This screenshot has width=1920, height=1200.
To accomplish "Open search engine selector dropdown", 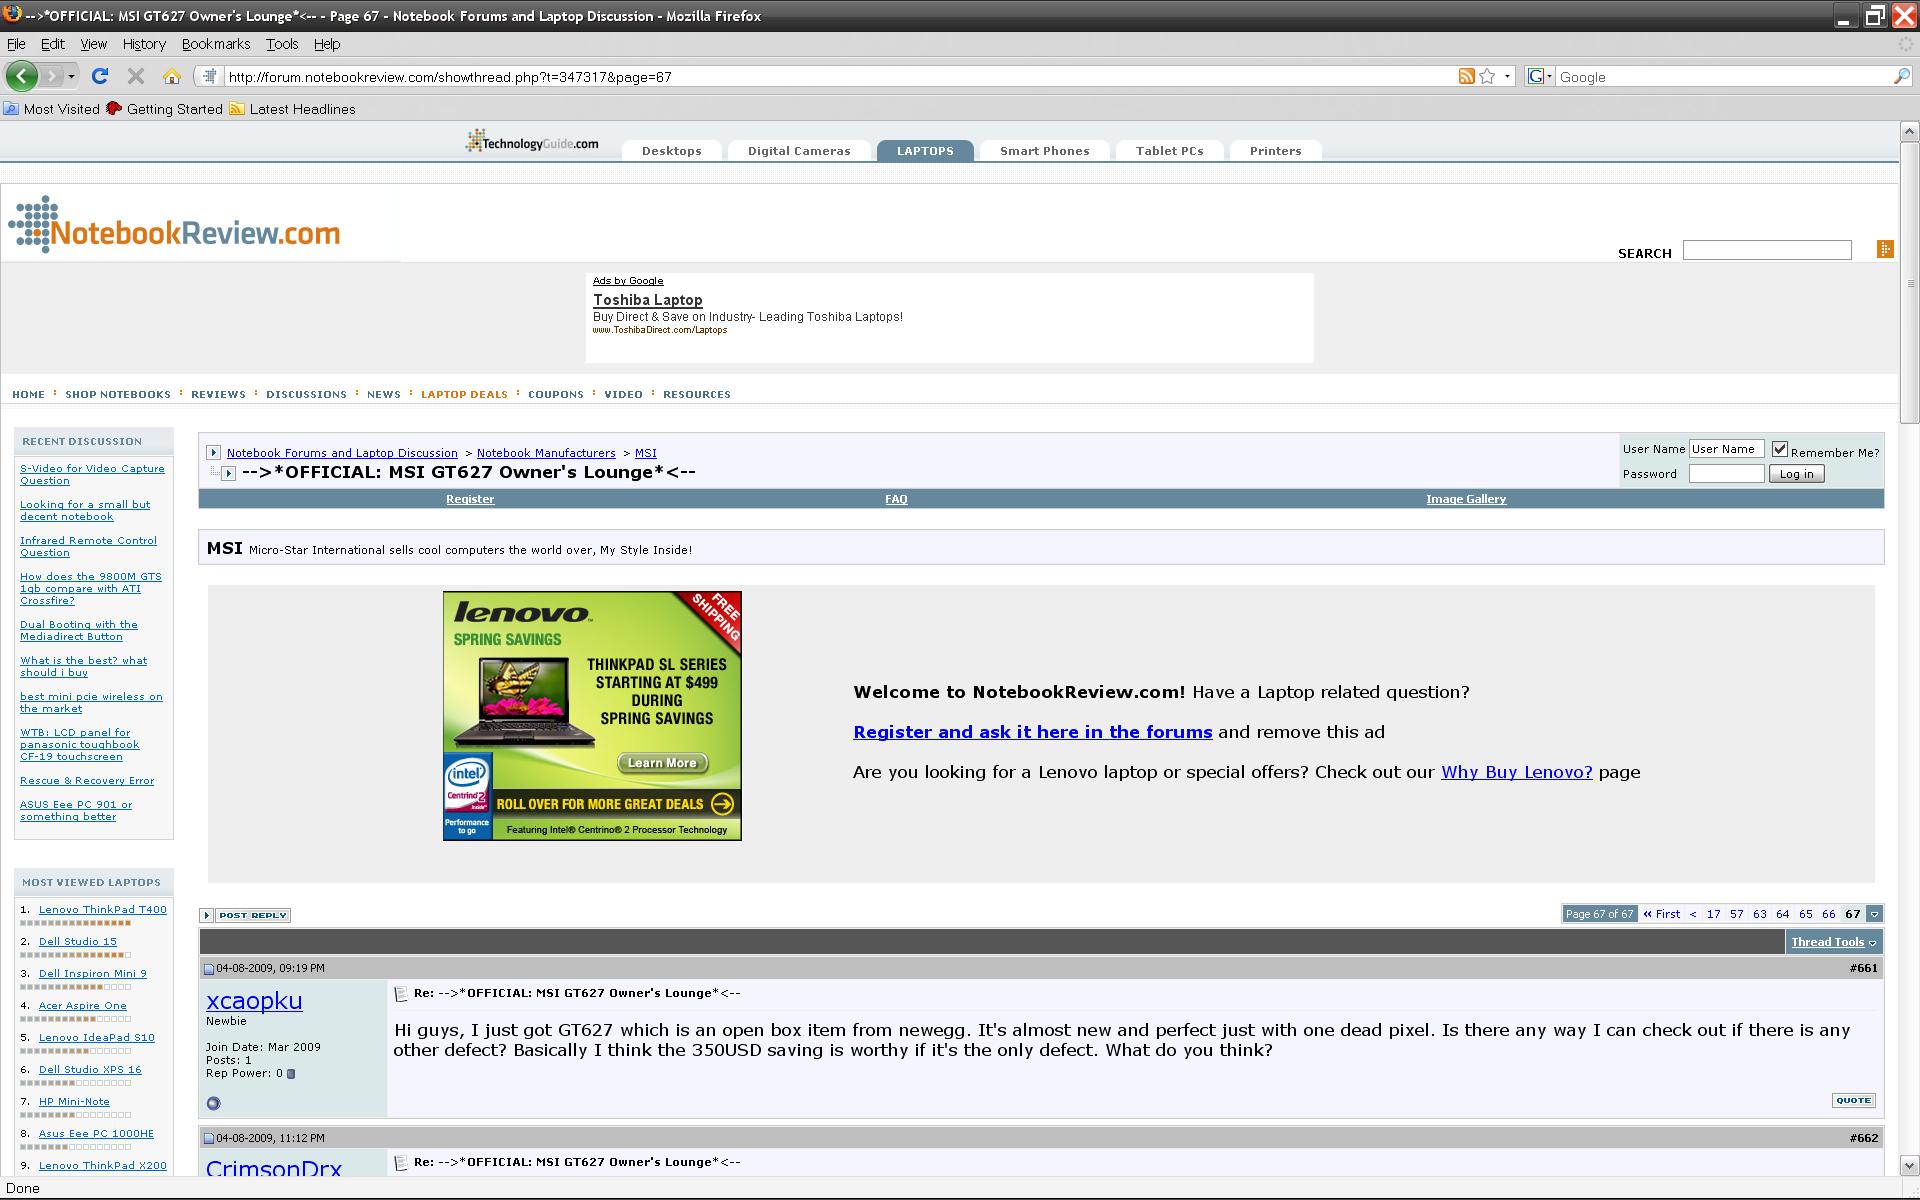I will (x=1549, y=76).
